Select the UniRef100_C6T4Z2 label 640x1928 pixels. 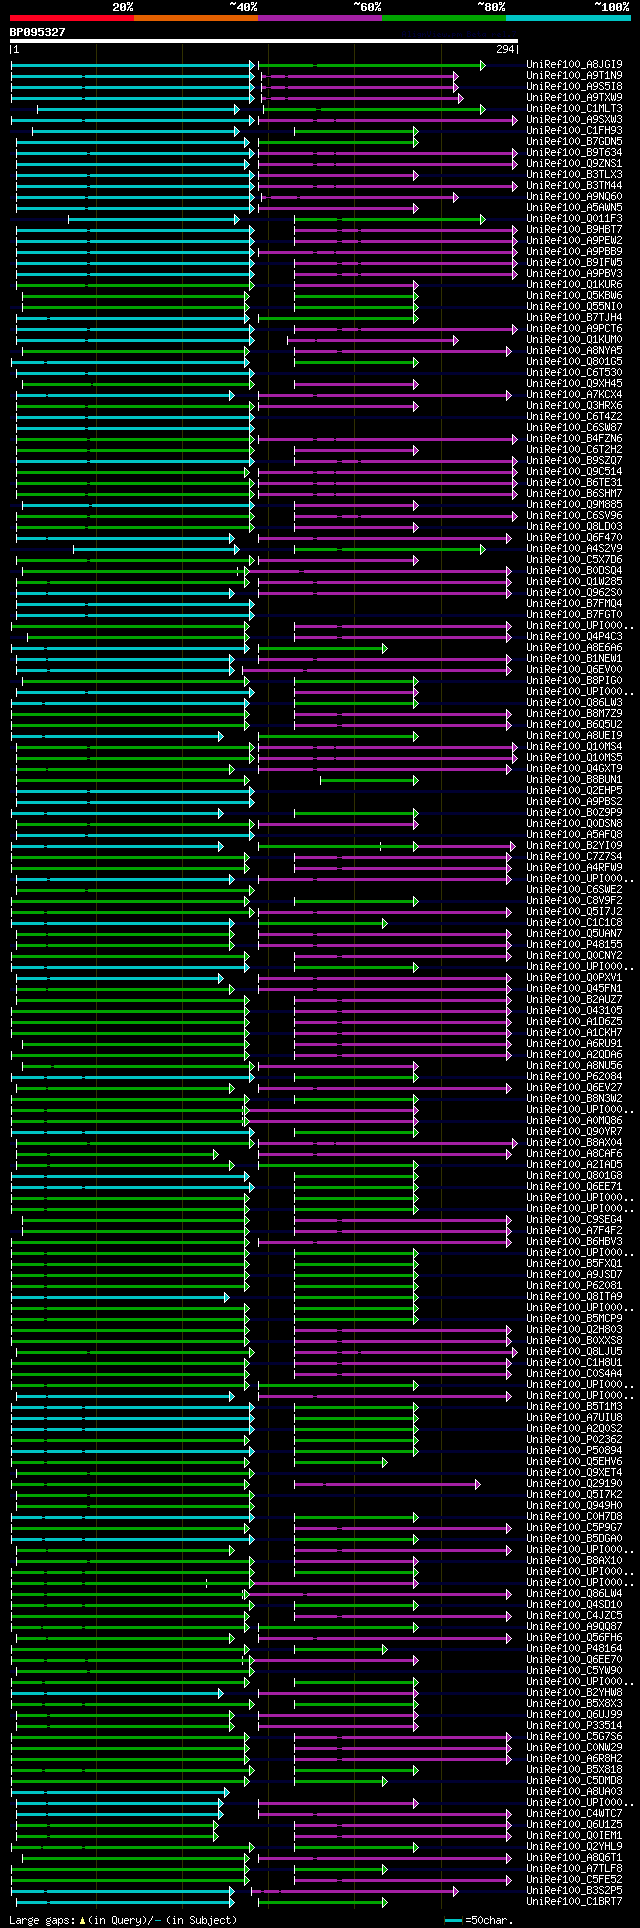[x=574, y=417]
